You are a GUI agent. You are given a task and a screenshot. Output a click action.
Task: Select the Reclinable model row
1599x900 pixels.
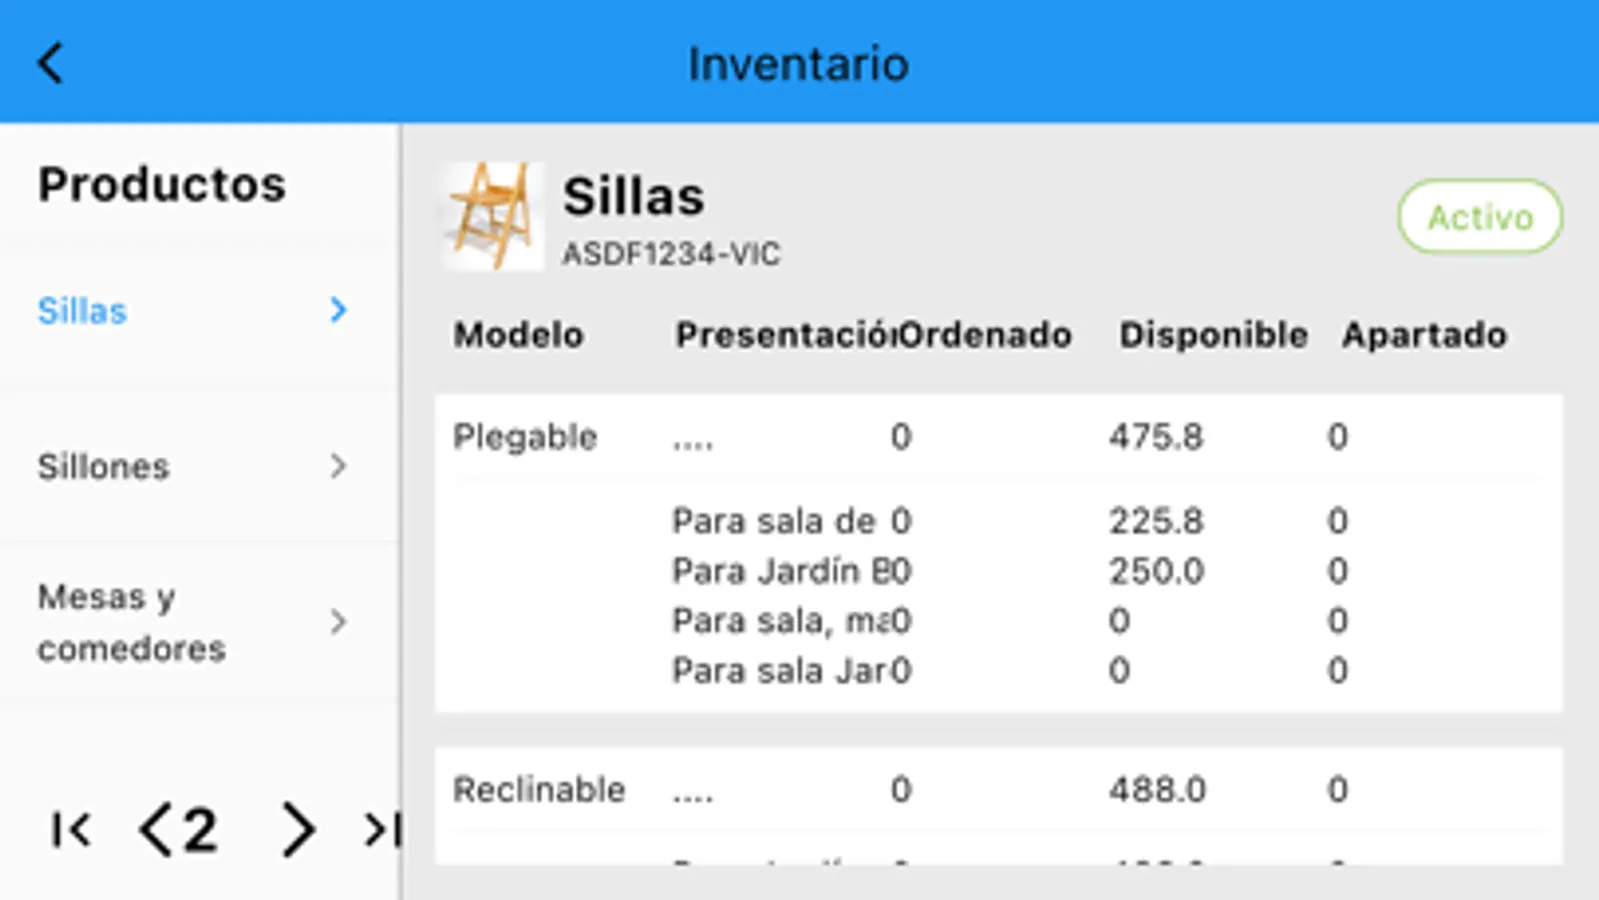click(998, 790)
